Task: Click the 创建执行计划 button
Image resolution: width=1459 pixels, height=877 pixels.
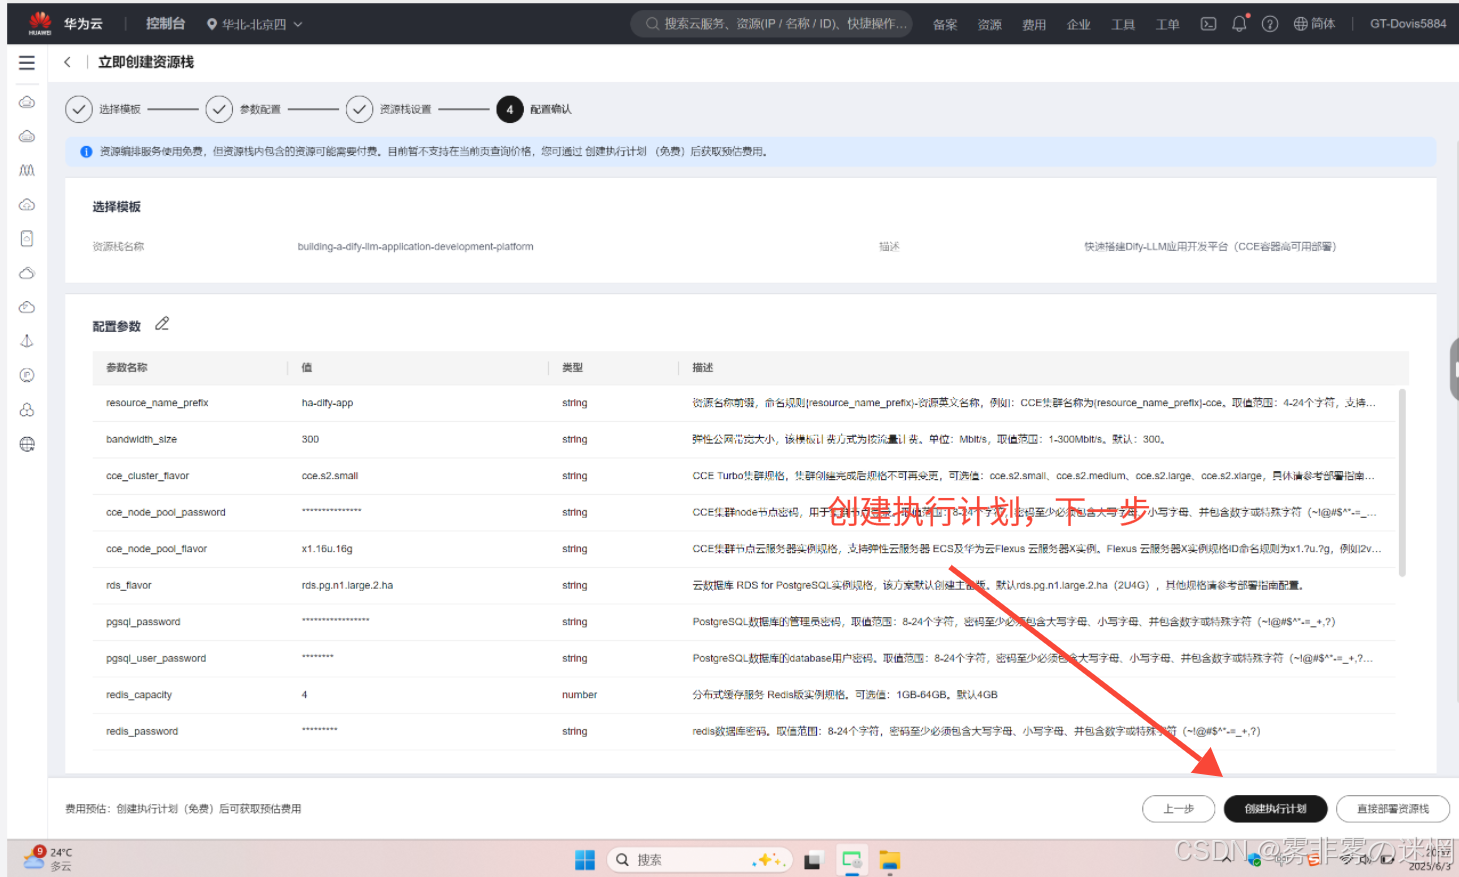Action: point(1275,809)
